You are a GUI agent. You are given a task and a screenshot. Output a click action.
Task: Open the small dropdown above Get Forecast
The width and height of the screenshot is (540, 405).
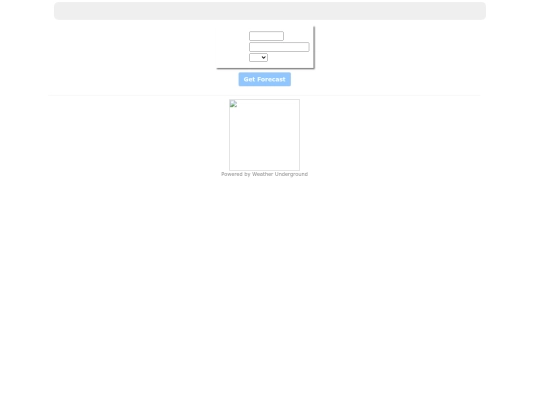coord(258,58)
